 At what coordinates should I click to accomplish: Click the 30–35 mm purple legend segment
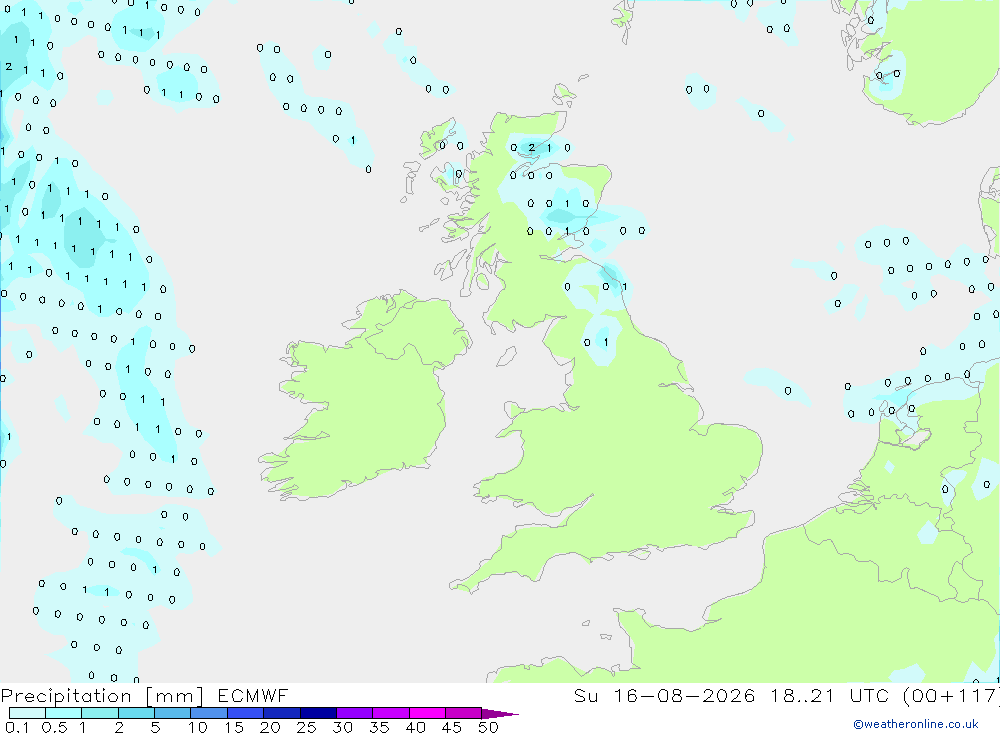(355, 713)
